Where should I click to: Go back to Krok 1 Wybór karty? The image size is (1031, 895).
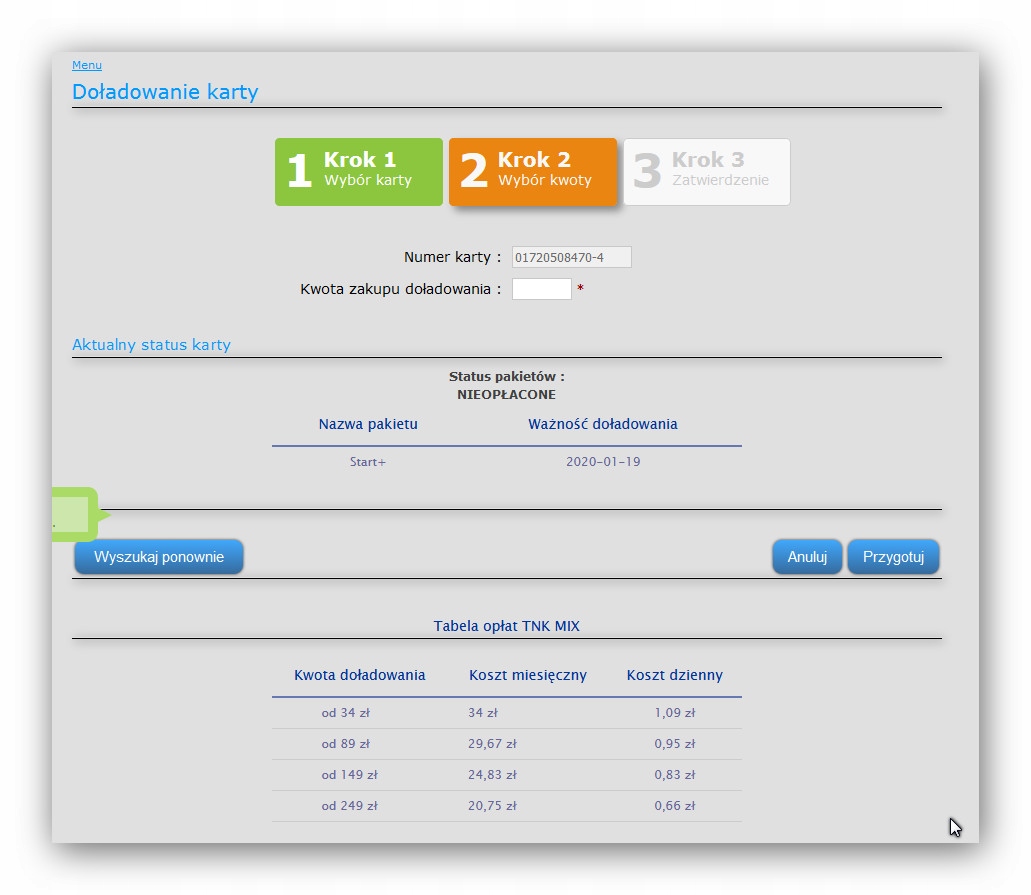coord(359,172)
